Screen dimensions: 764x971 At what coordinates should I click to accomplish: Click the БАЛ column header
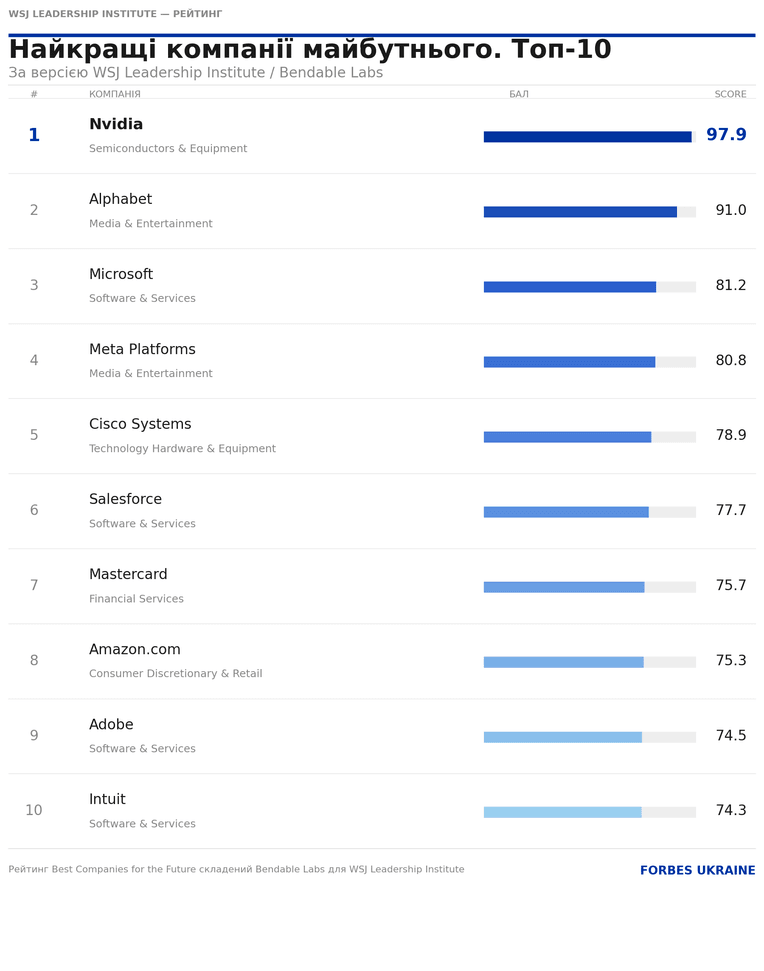(x=519, y=94)
